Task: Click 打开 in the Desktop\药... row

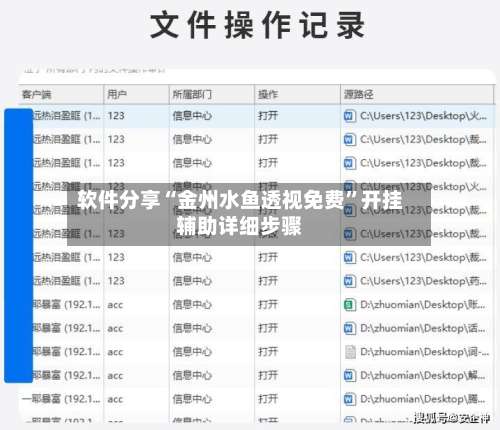Action: (x=268, y=281)
